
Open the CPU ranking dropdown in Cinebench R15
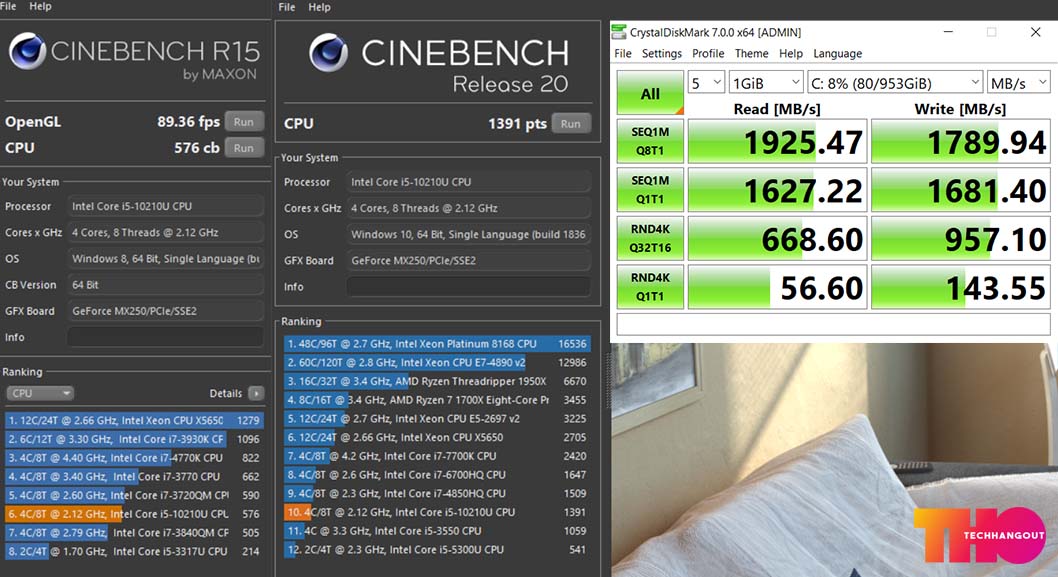click(40, 393)
